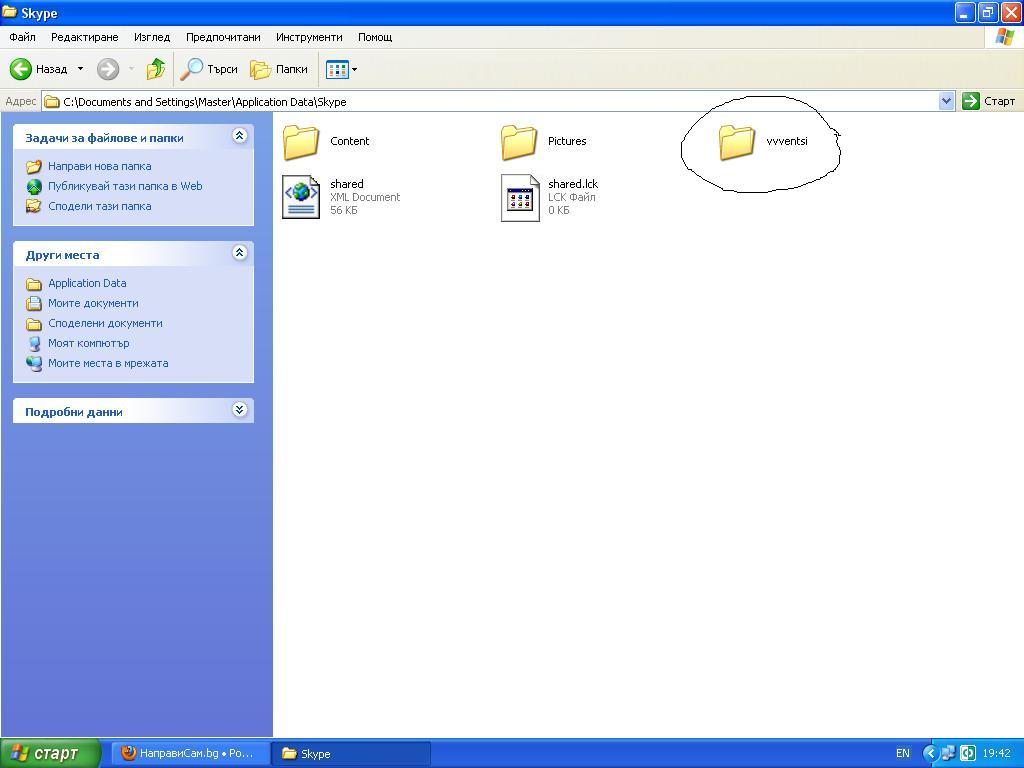
Task: Select the Content folder icon
Action: tap(301, 142)
